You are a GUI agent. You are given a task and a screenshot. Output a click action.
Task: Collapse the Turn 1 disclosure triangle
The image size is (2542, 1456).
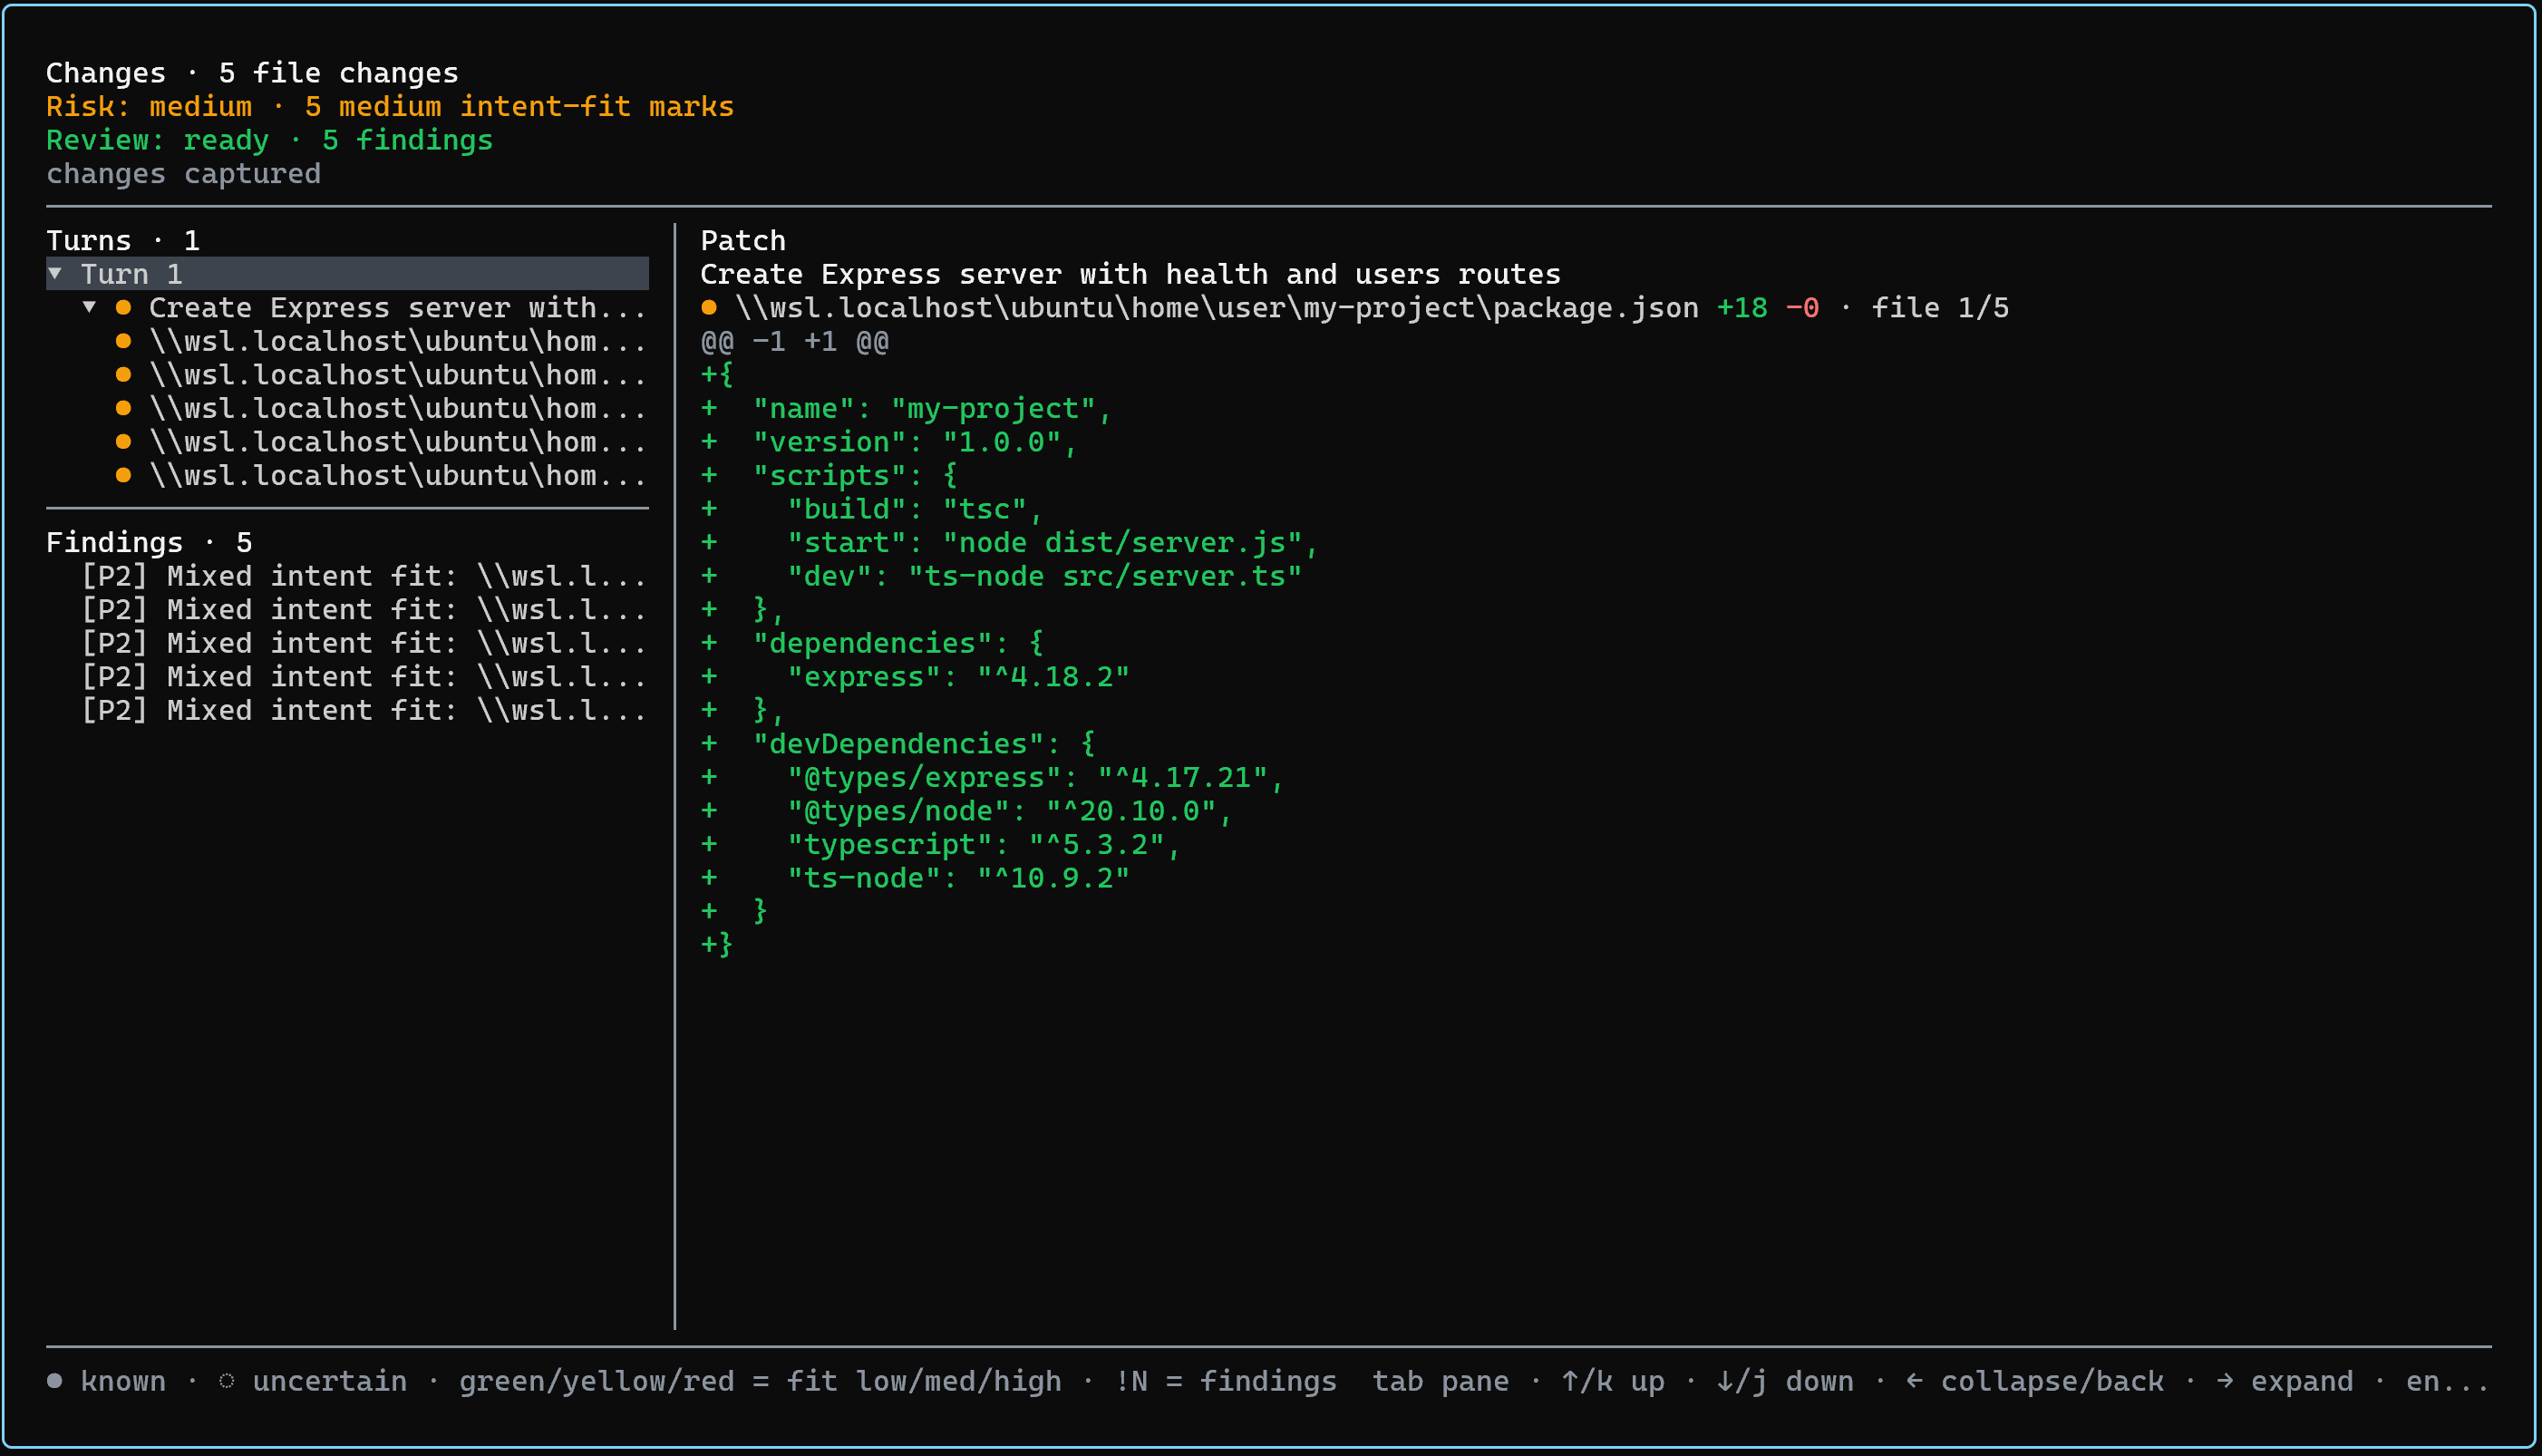point(56,273)
